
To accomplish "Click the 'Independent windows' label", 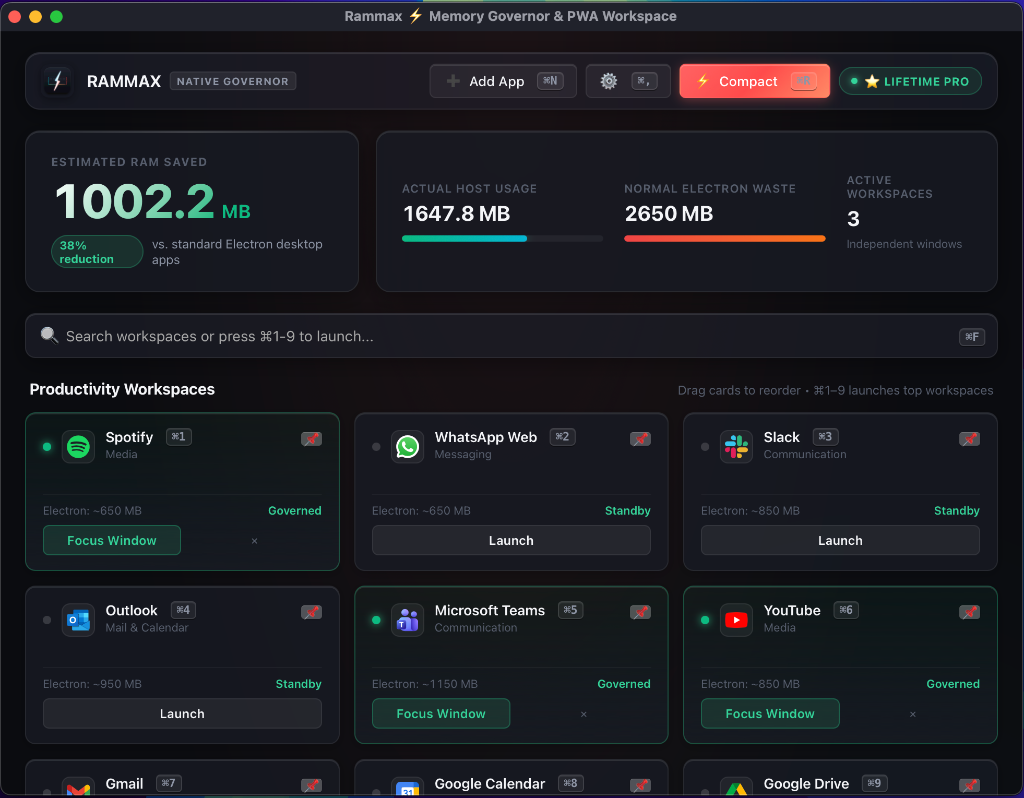I will (904, 244).
